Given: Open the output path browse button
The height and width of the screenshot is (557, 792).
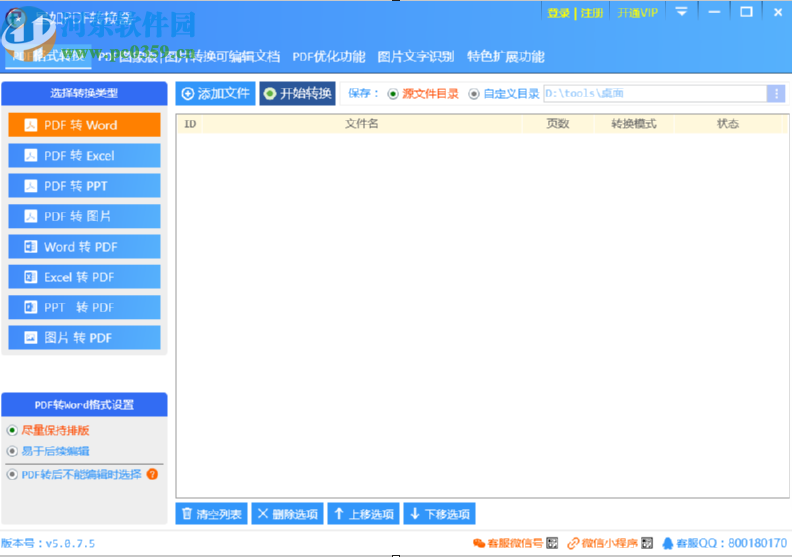Looking at the screenshot, I should pos(775,93).
